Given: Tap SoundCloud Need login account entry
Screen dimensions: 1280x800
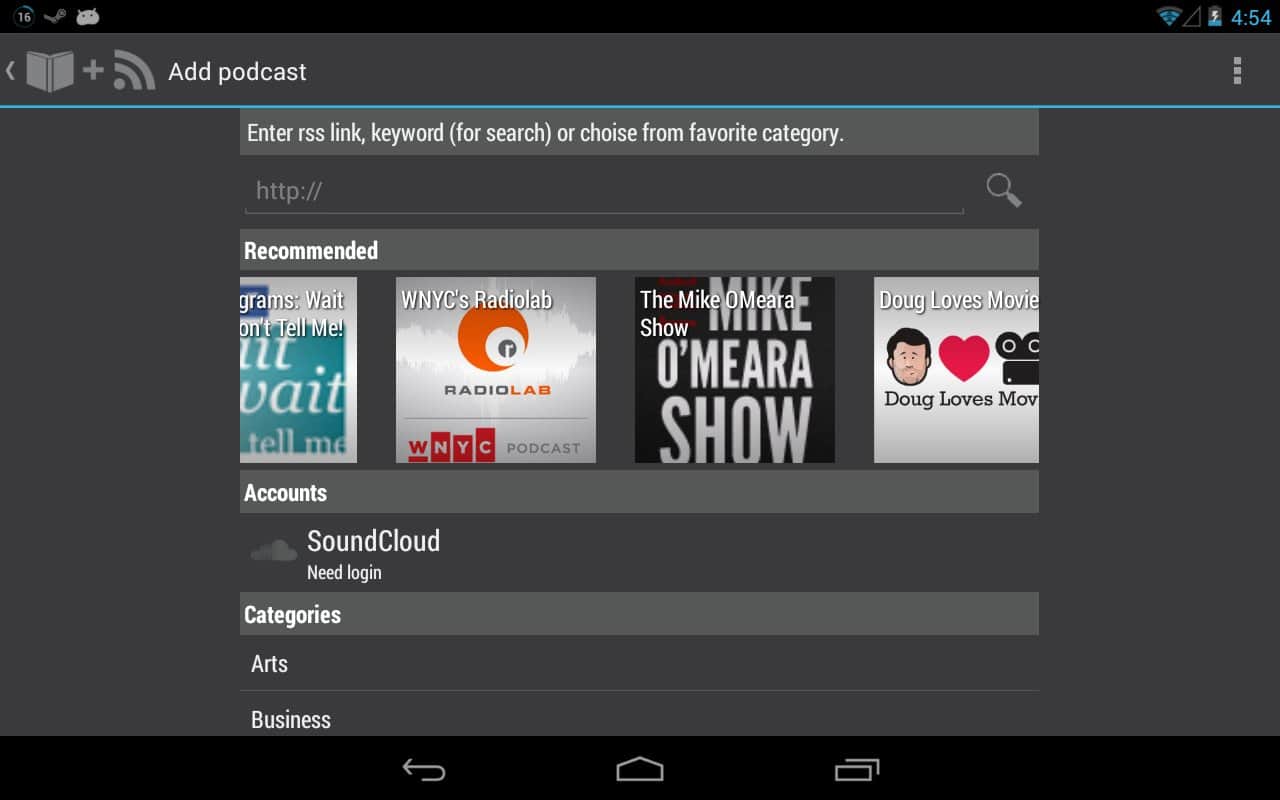Looking at the screenshot, I should click(639, 553).
